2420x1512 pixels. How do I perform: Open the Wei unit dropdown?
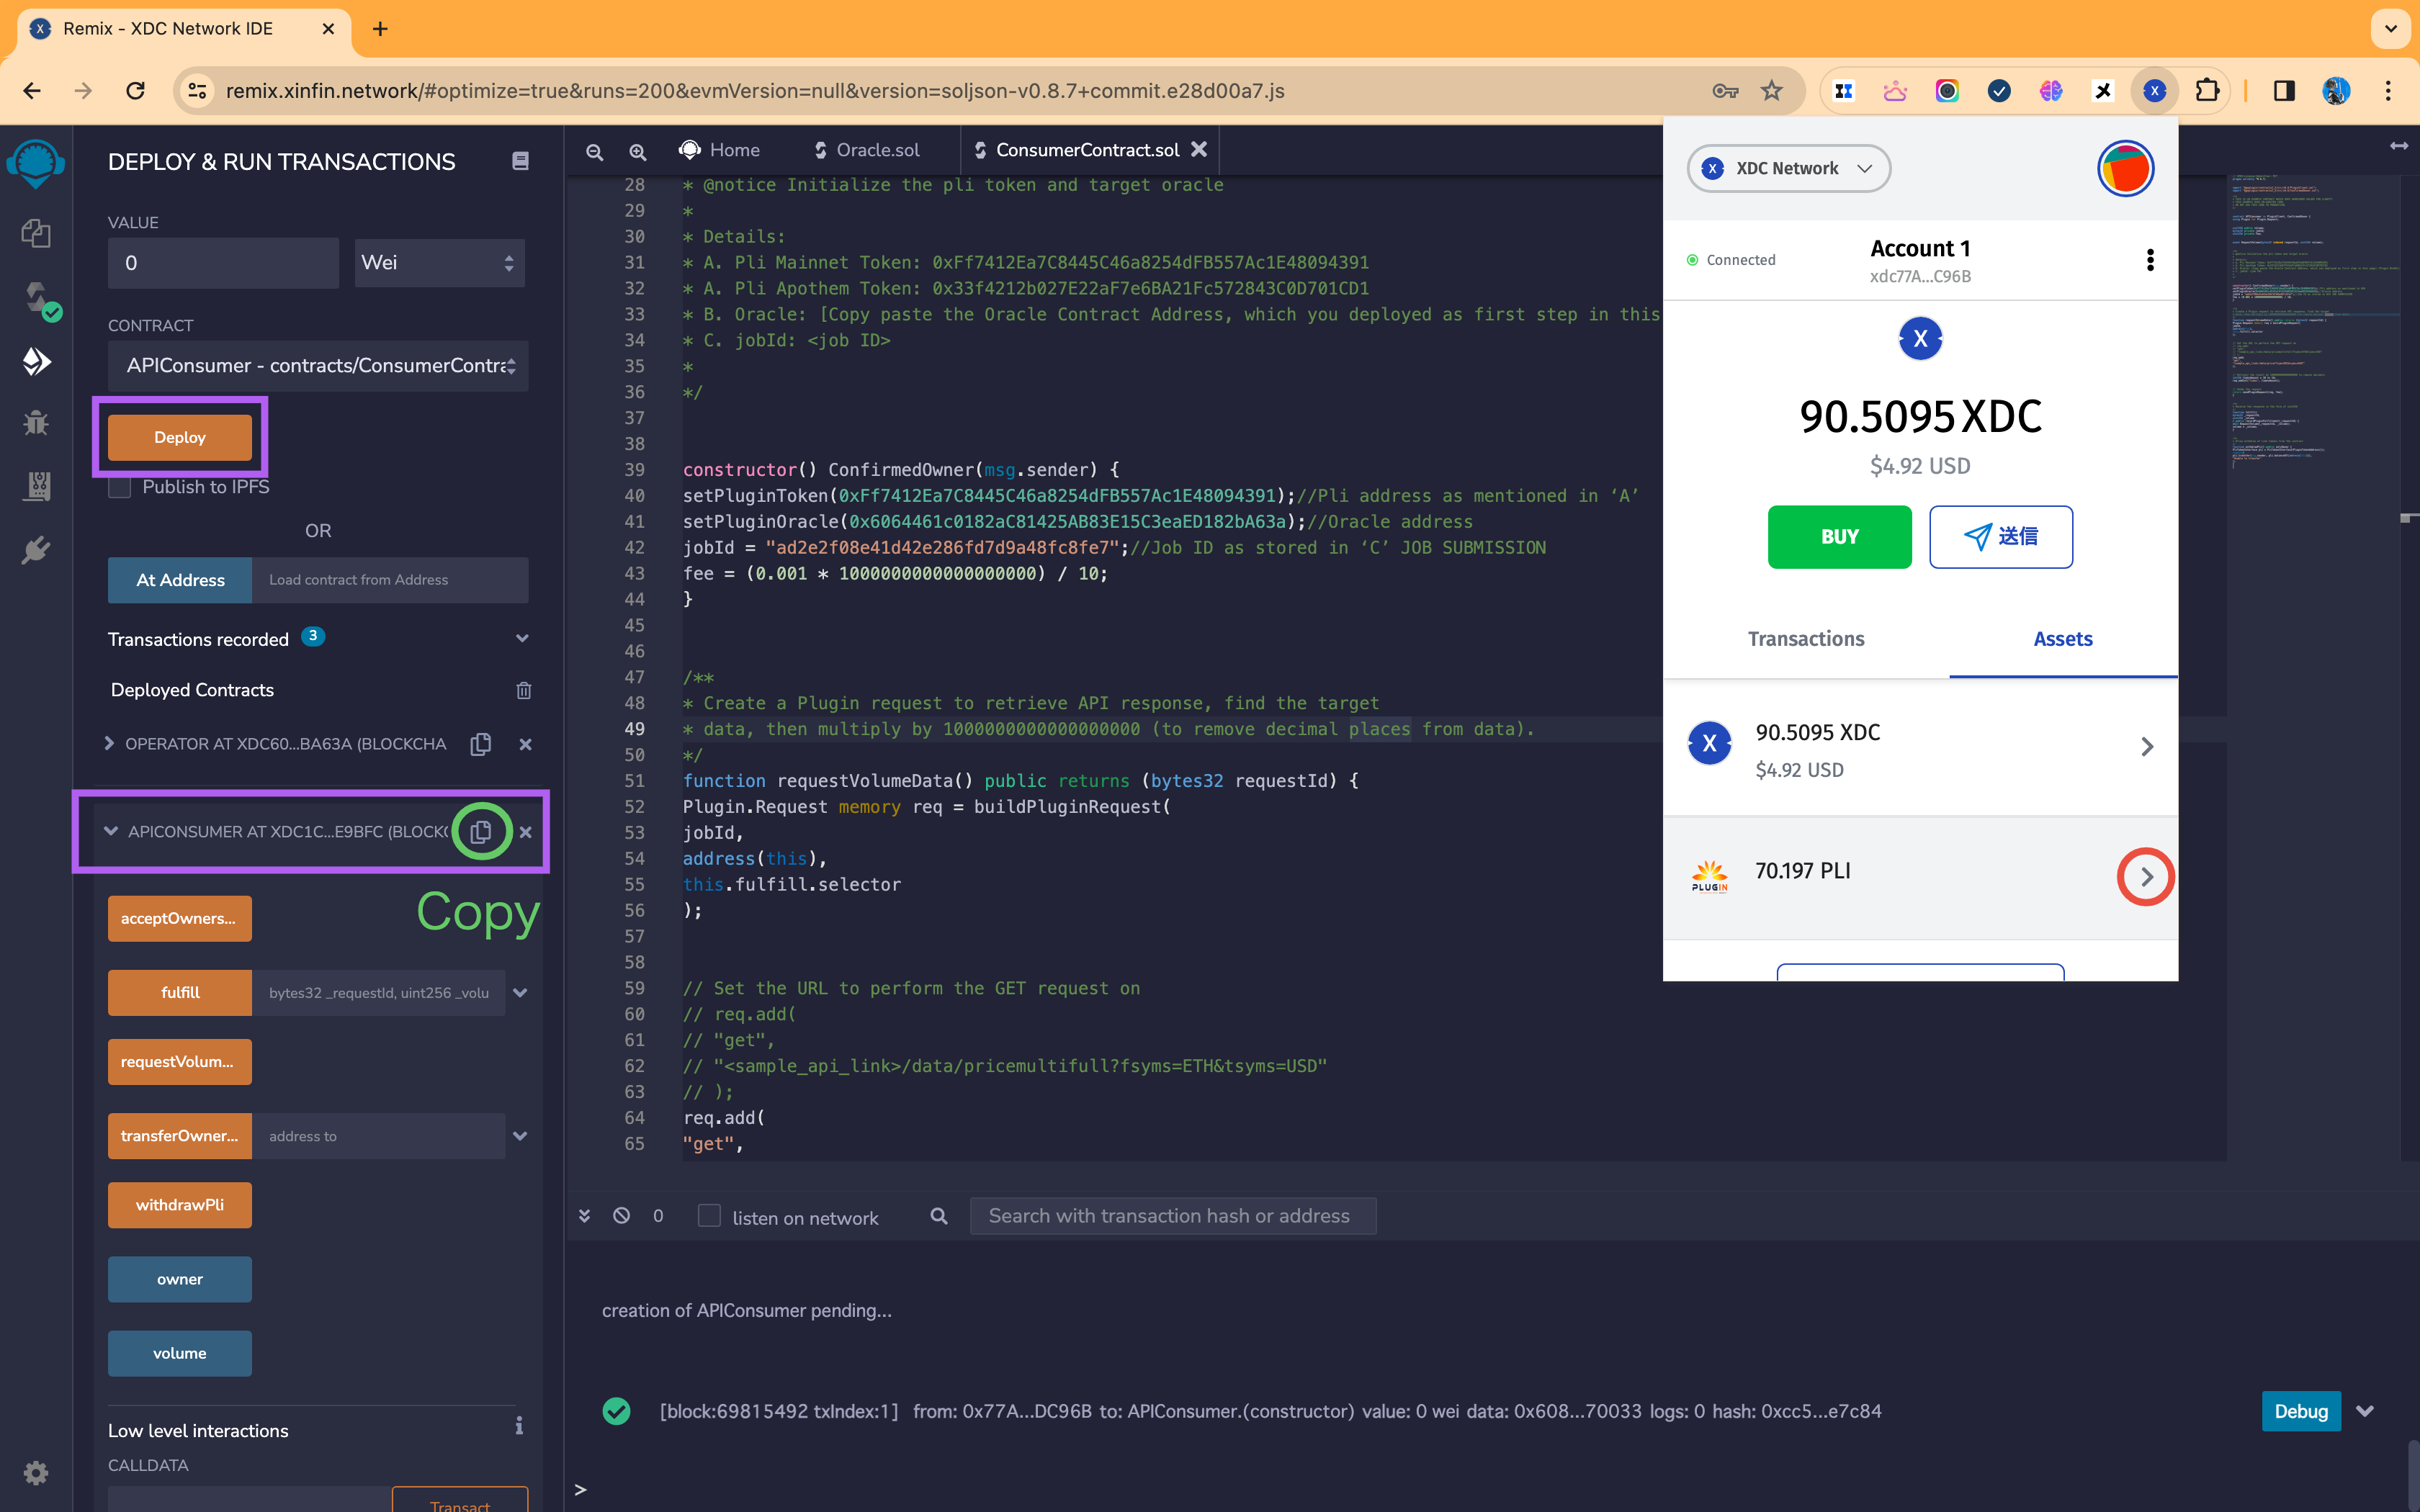coord(439,262)
